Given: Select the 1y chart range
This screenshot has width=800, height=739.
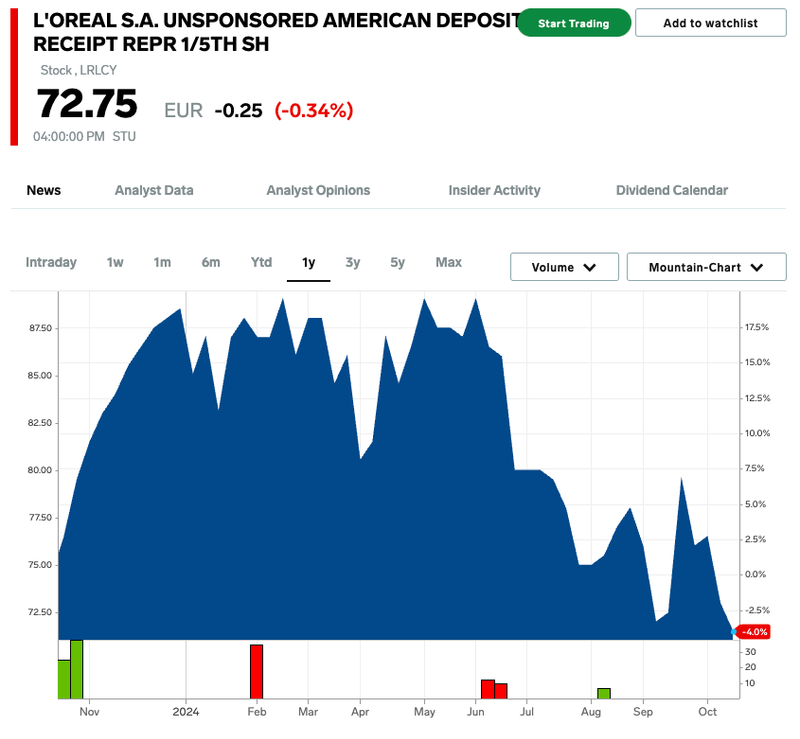Looking at the screenshot, I should 309,262.
